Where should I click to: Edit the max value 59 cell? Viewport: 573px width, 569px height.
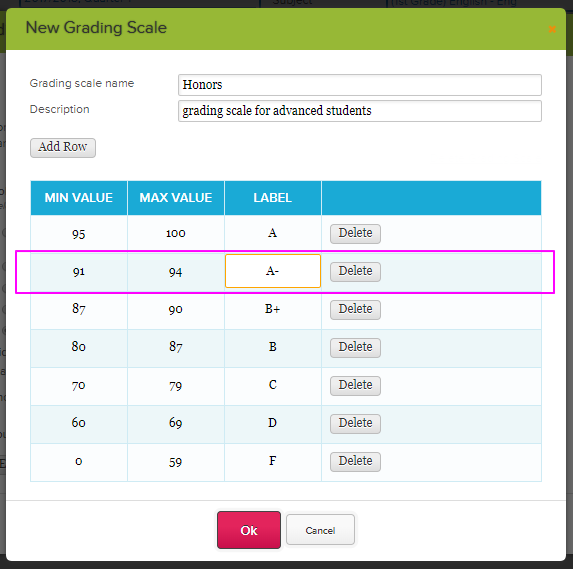coord(176,462)
